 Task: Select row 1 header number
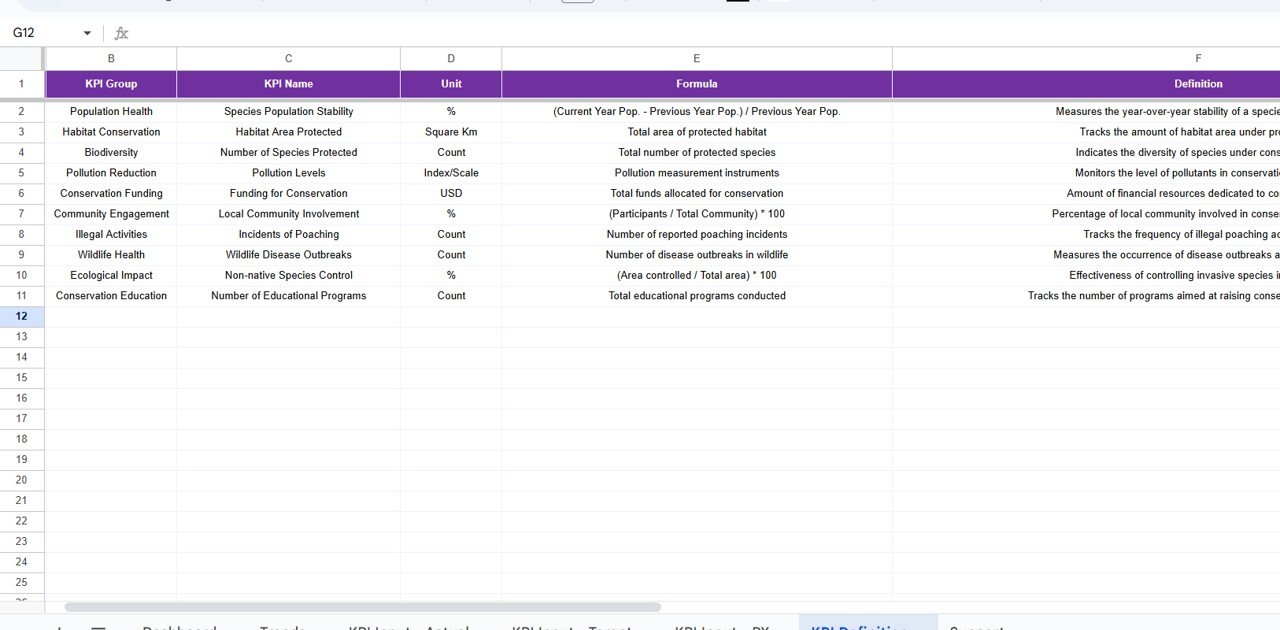coord(22,84)
